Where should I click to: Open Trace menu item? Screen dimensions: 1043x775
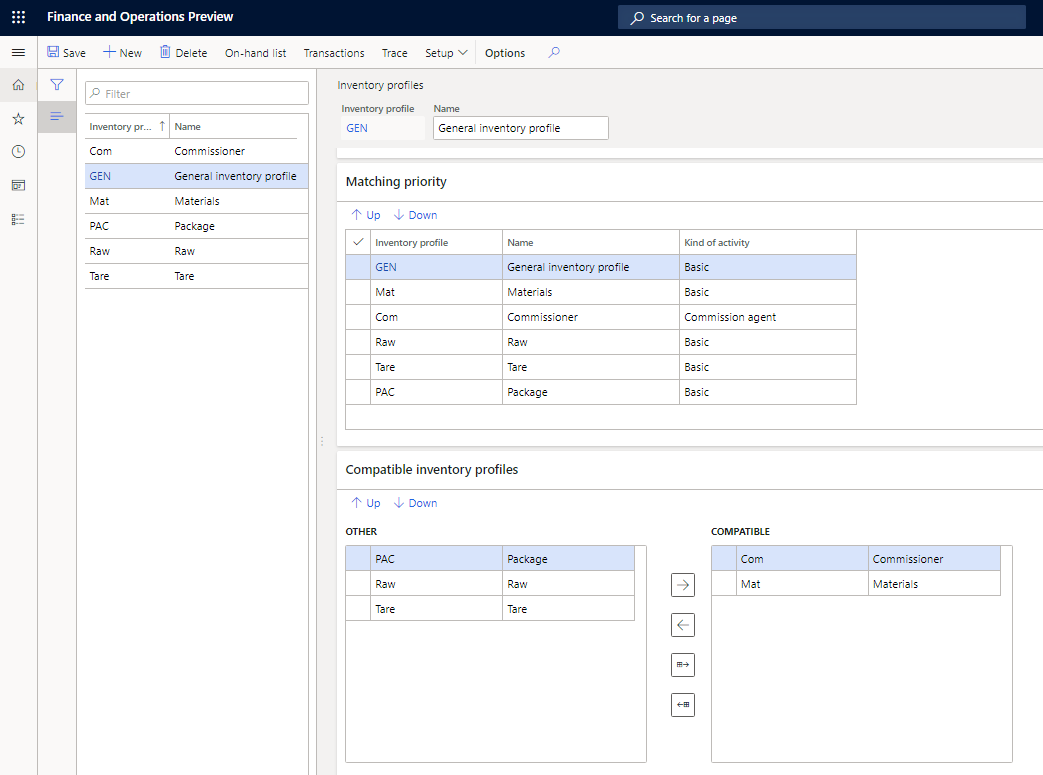pyautogui.click(x=394, y=53)
